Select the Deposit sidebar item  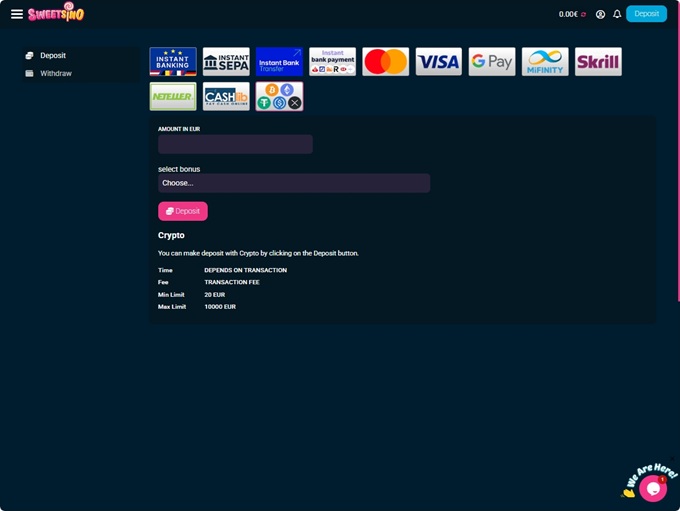coord(81,56)
